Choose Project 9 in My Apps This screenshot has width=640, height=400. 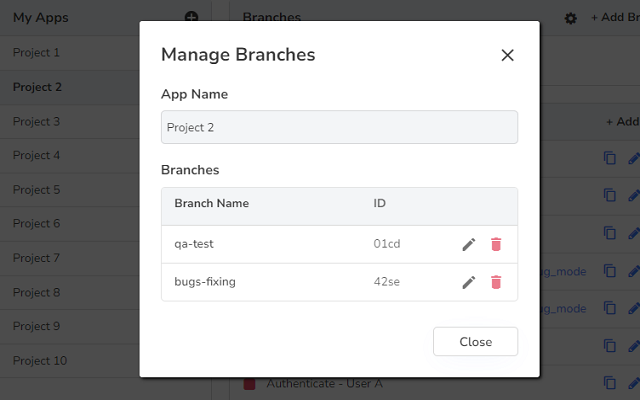(37, 326)
